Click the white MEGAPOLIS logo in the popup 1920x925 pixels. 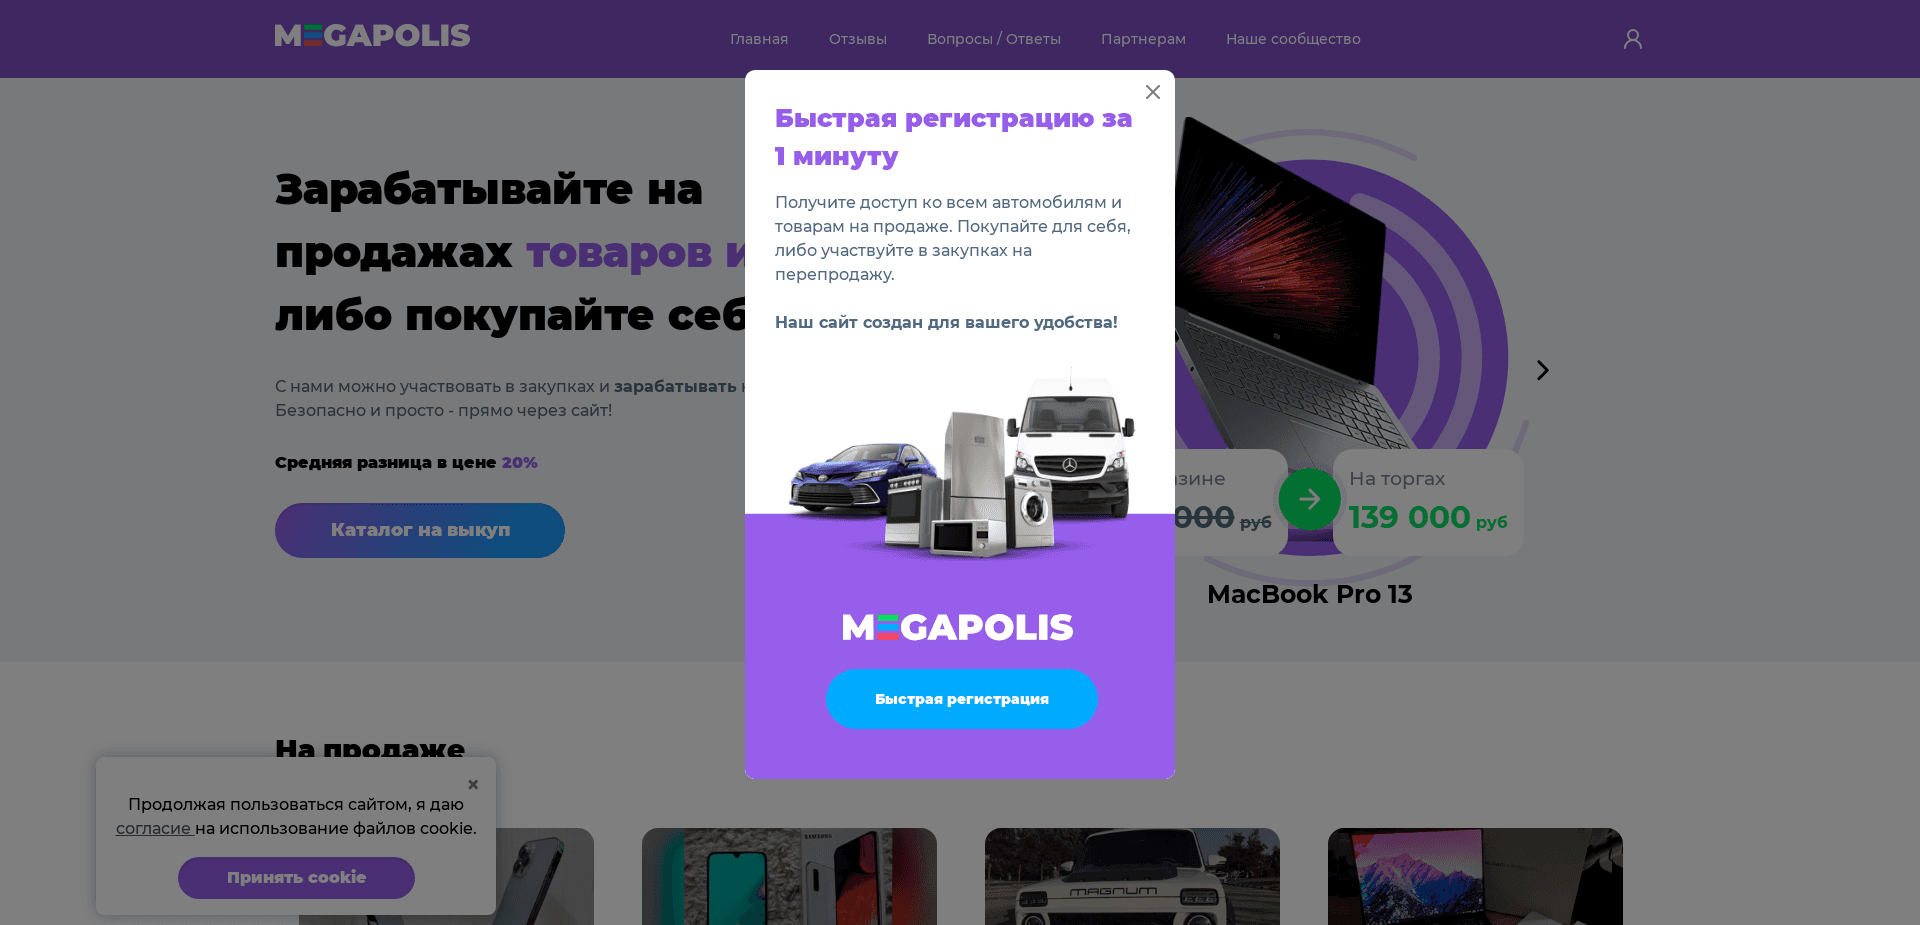tap(958, 627)
